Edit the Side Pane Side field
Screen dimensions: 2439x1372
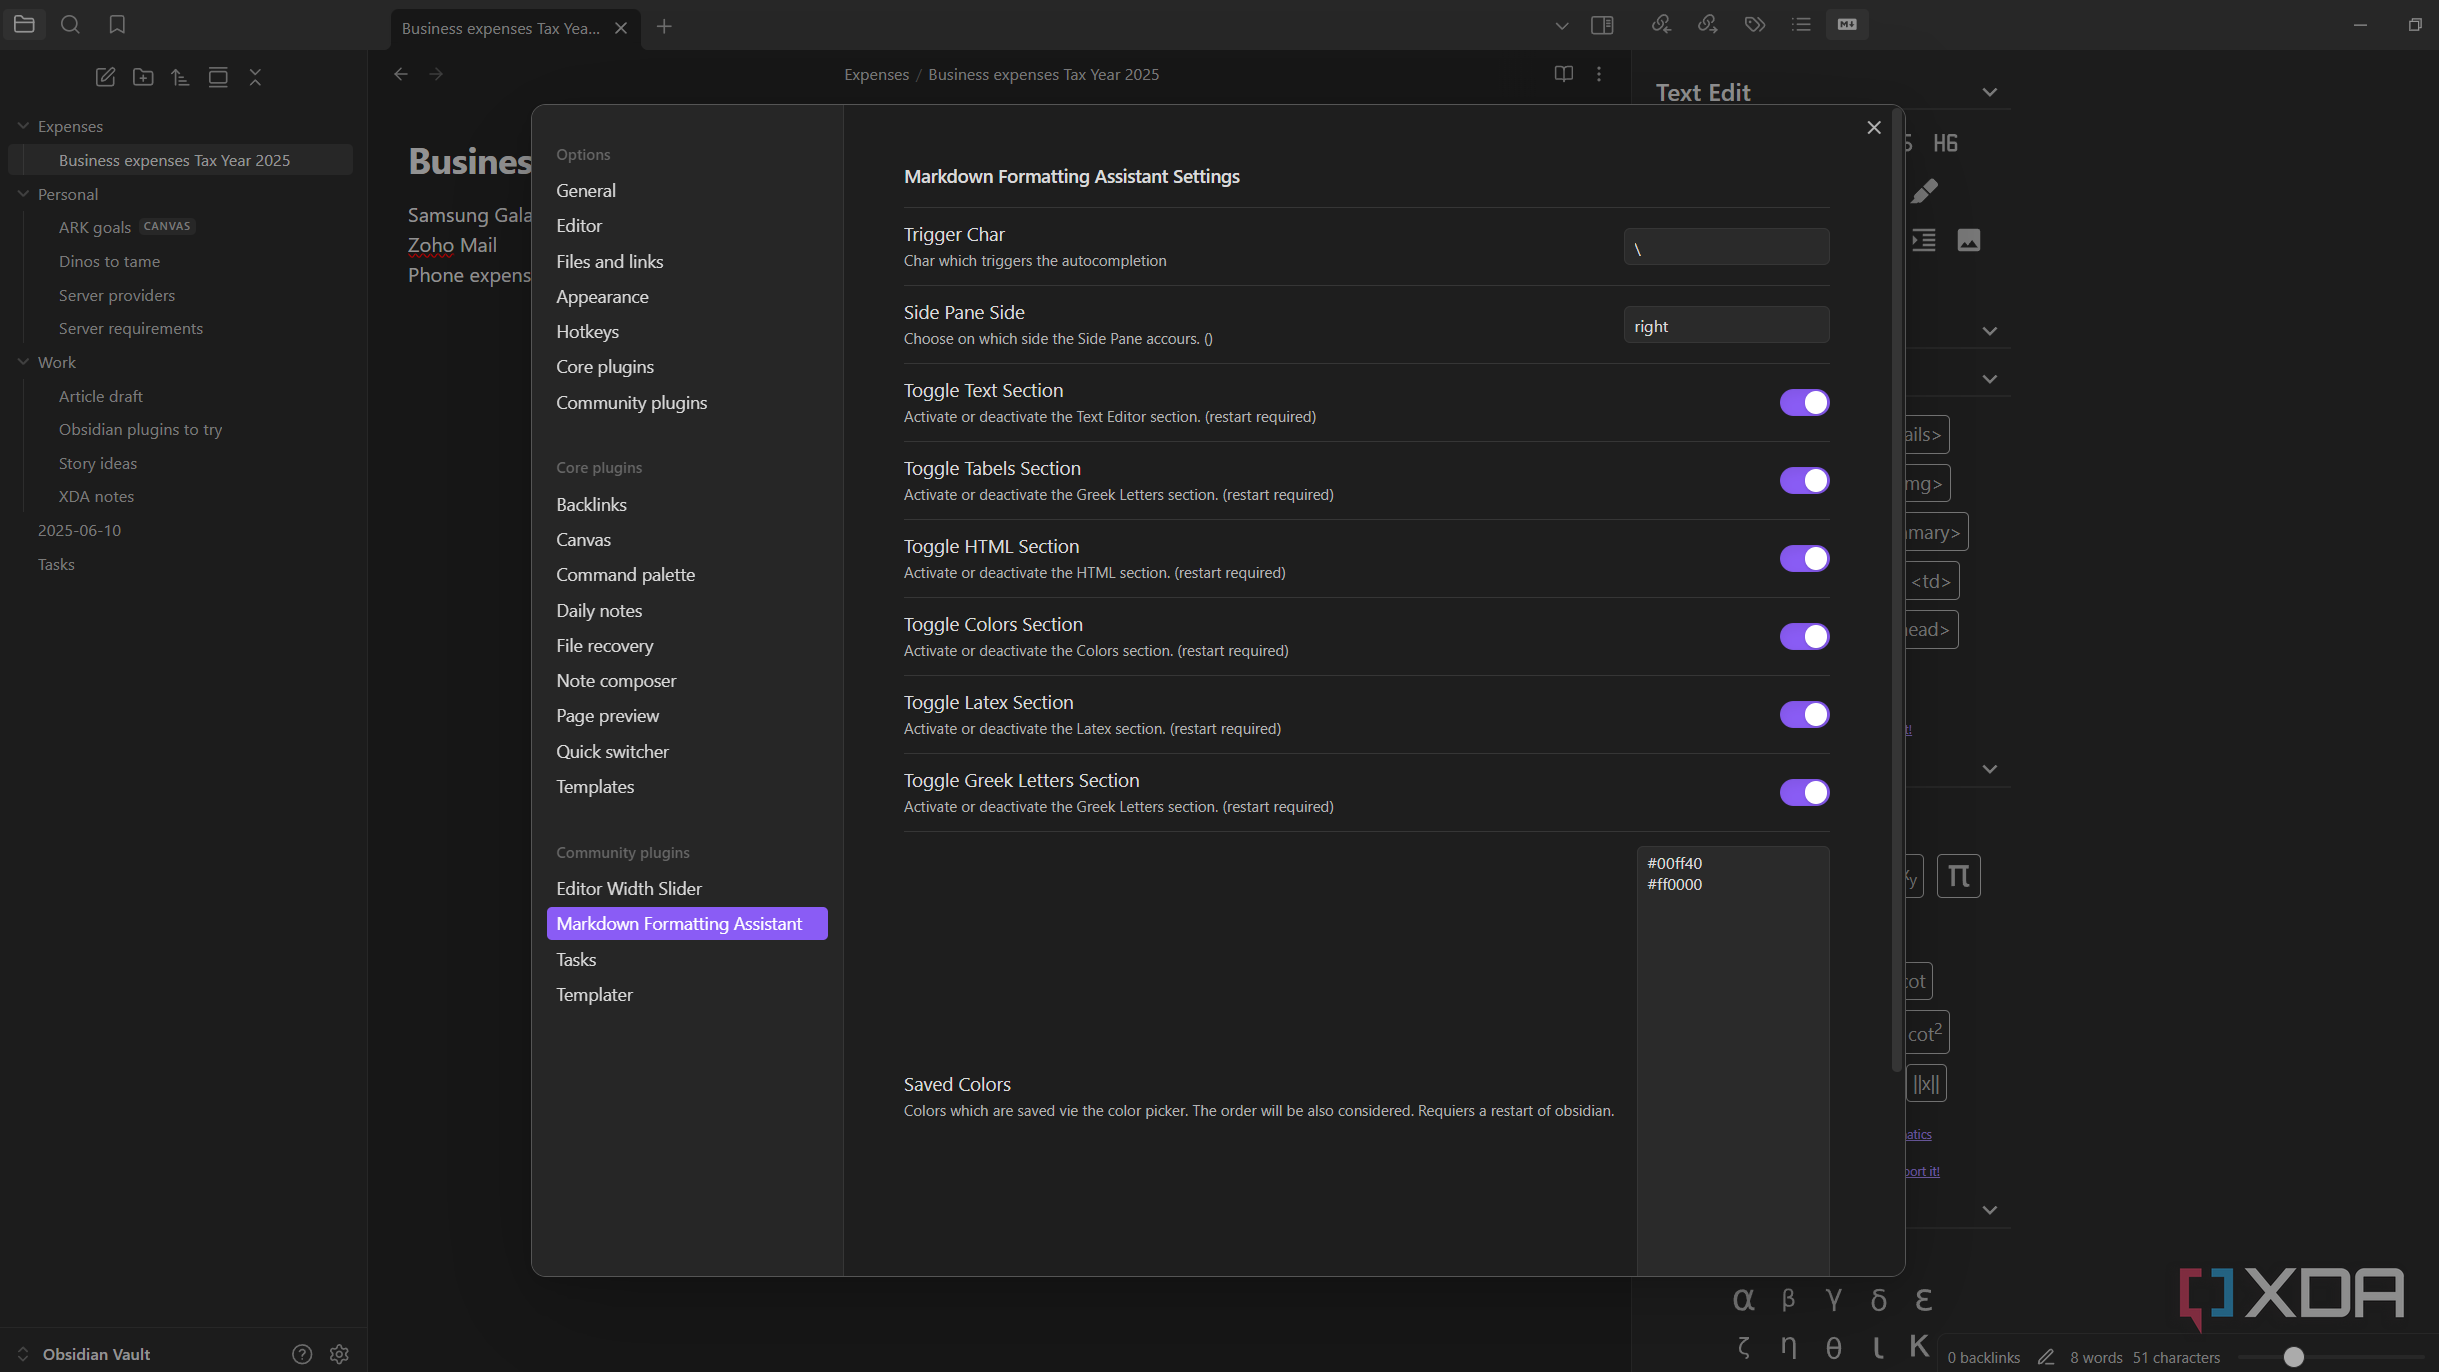(1726, 325)
